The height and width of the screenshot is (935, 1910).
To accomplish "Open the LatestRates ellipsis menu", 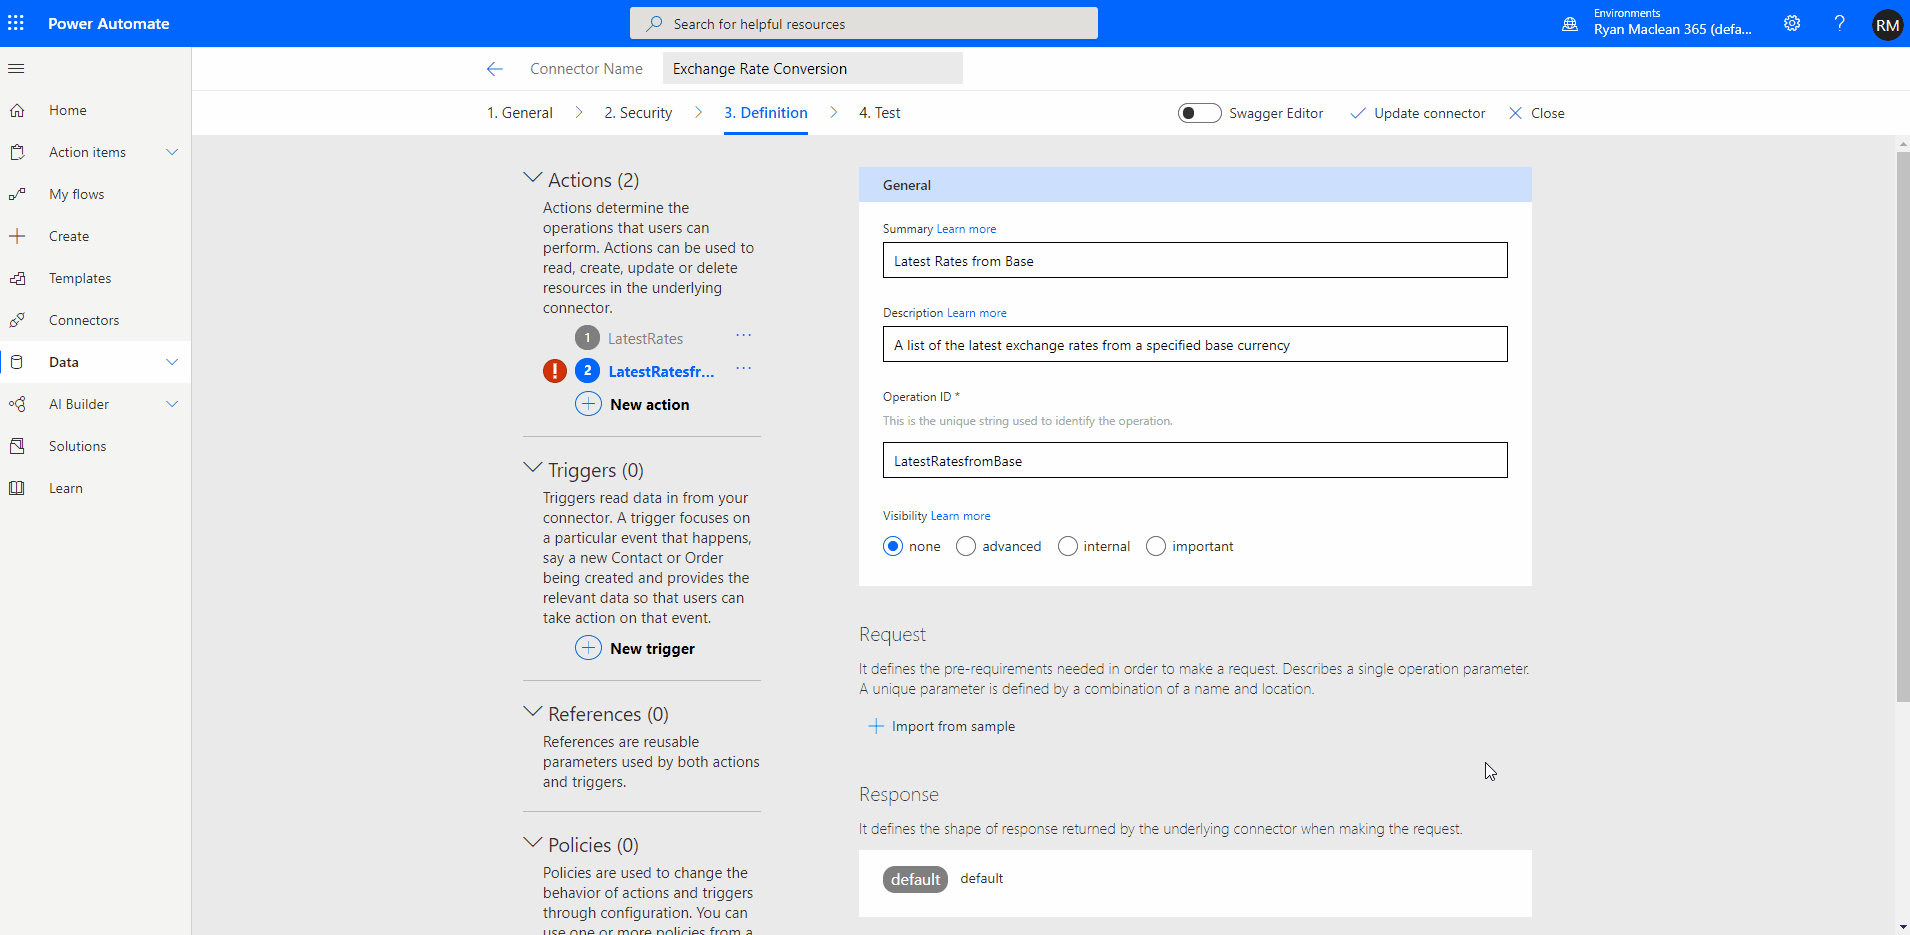I will [x=742, y=336].
